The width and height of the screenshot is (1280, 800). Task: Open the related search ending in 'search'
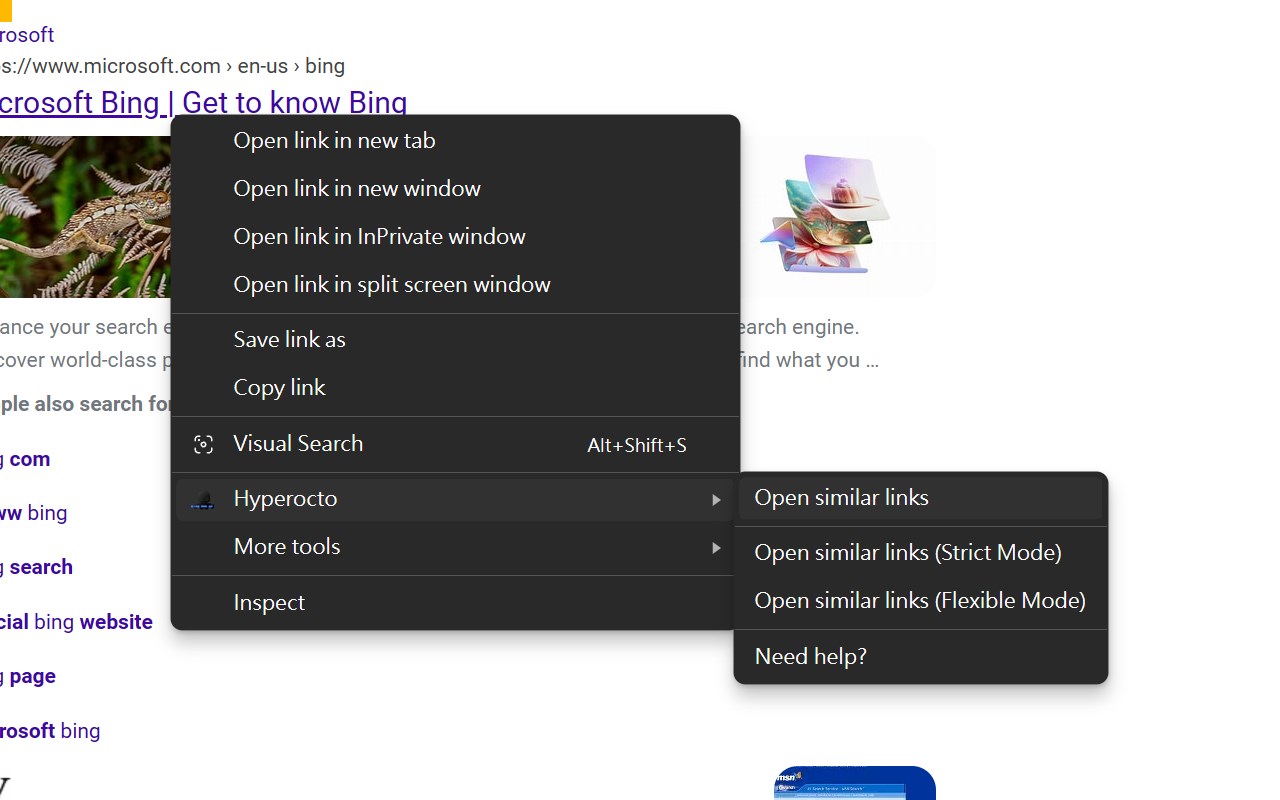[x=36, y=568]
